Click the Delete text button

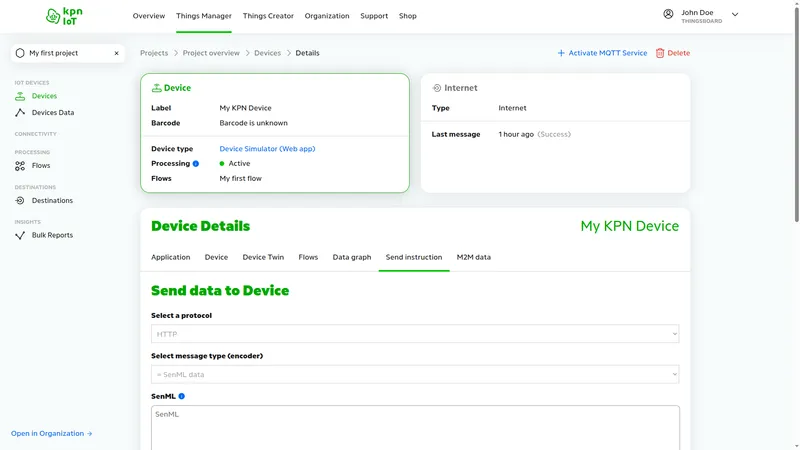click(x=679, y=53)
